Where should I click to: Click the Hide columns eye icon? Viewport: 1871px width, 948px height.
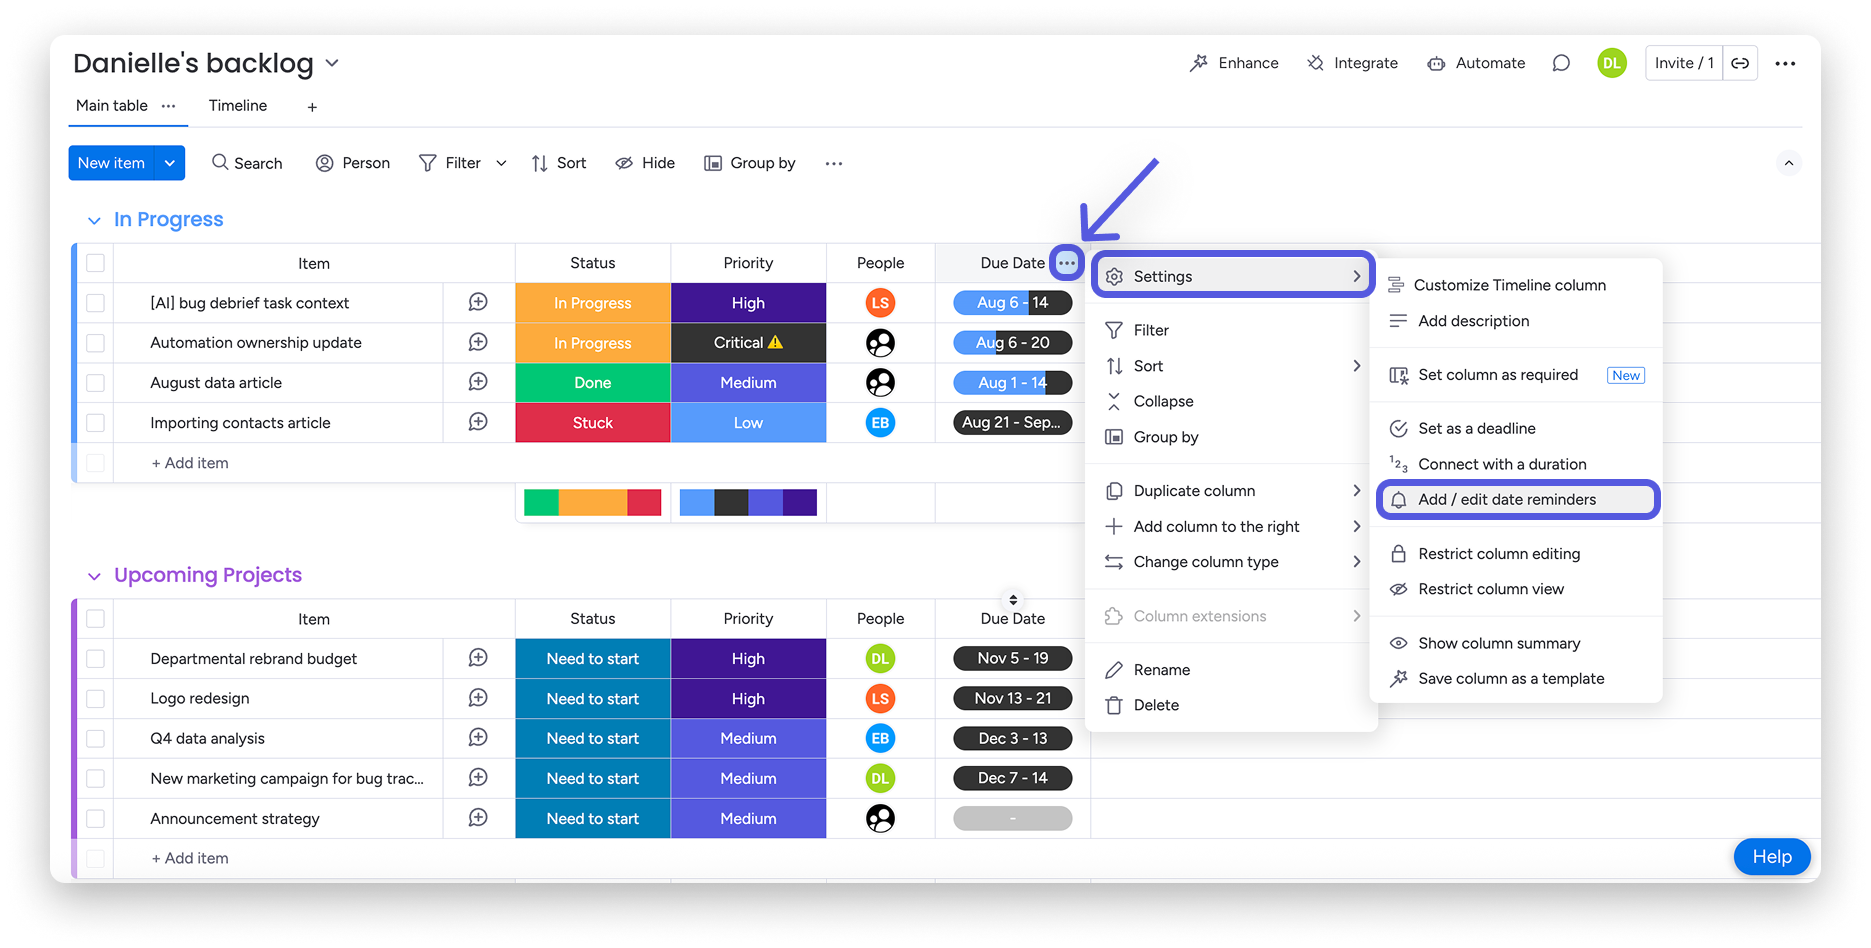[624, 163]
